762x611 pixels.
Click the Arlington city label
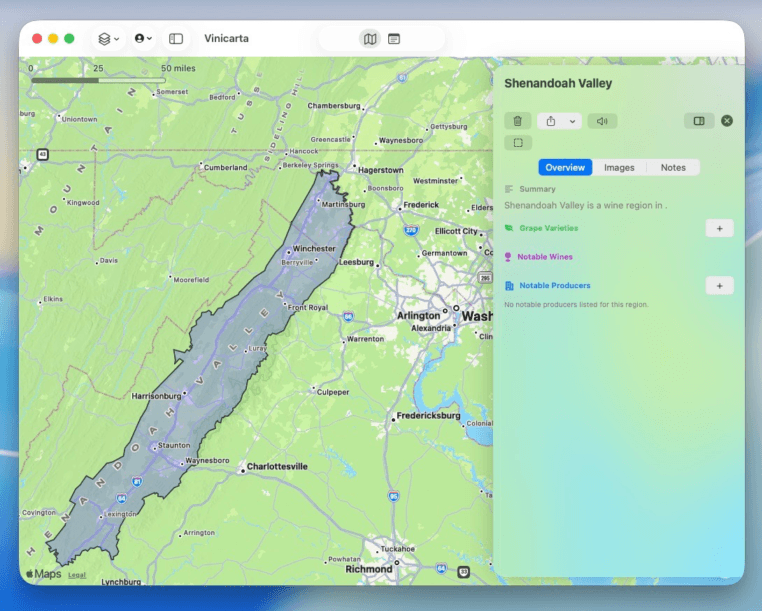tap(418, 316)
